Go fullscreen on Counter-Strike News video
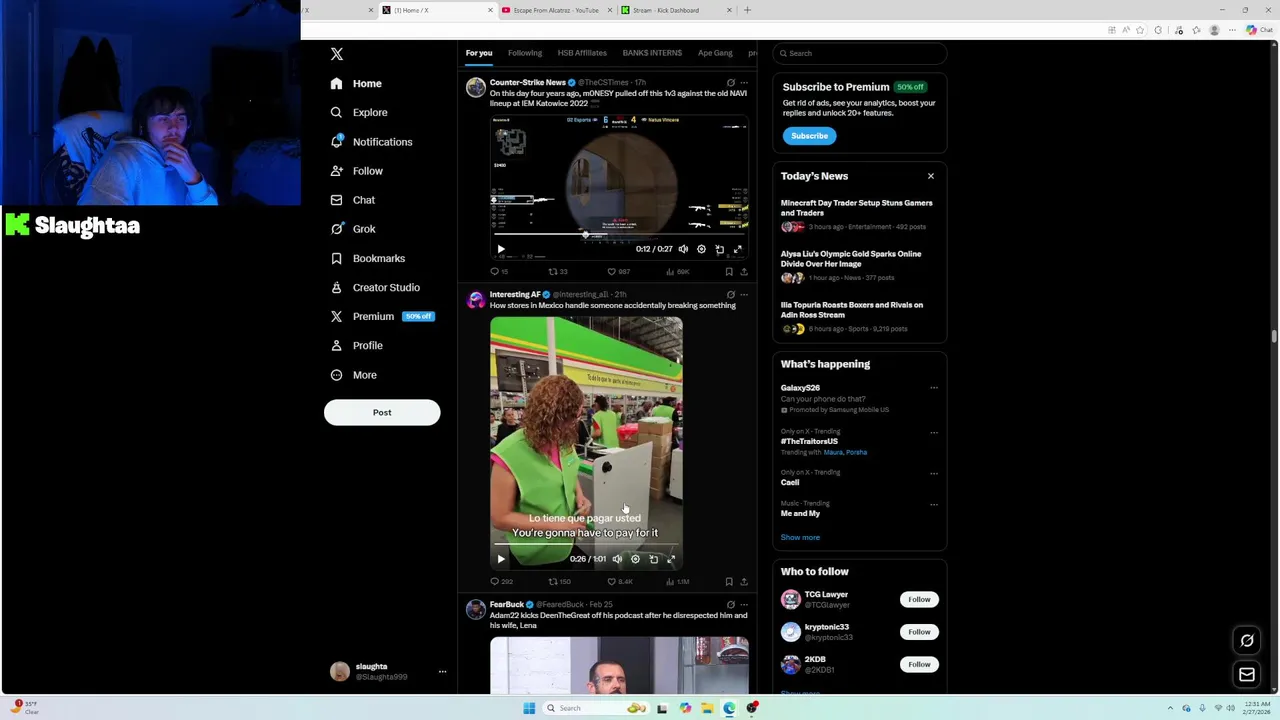The width and height of the screenshot is (1280, 720). point(737,249)
